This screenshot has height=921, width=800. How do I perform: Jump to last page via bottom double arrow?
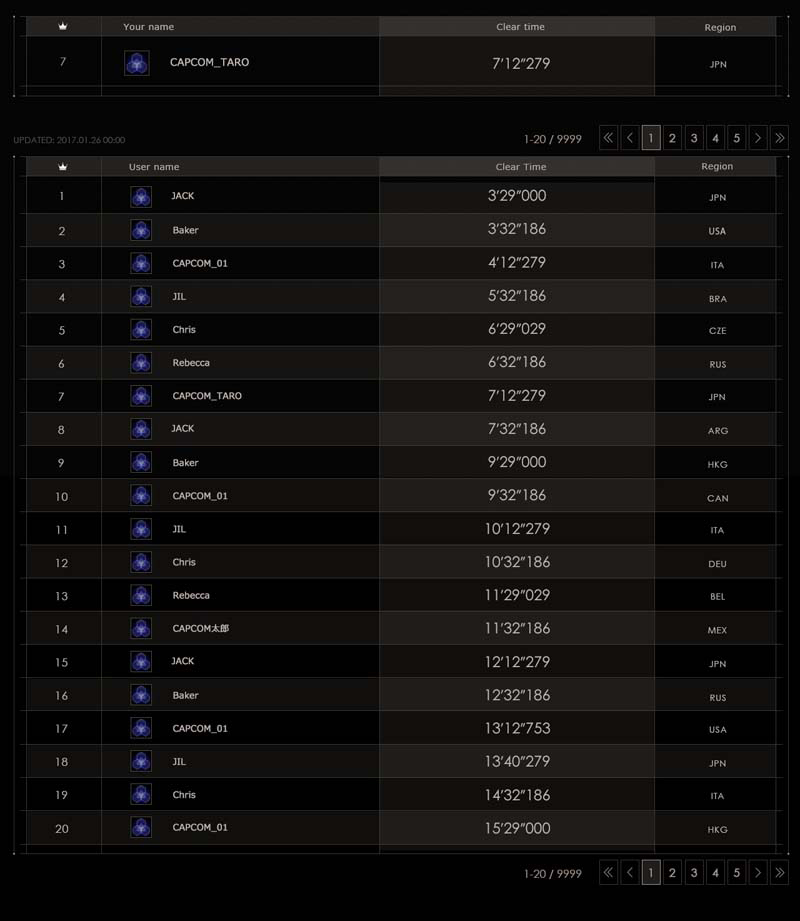click(x=779, y=872)
